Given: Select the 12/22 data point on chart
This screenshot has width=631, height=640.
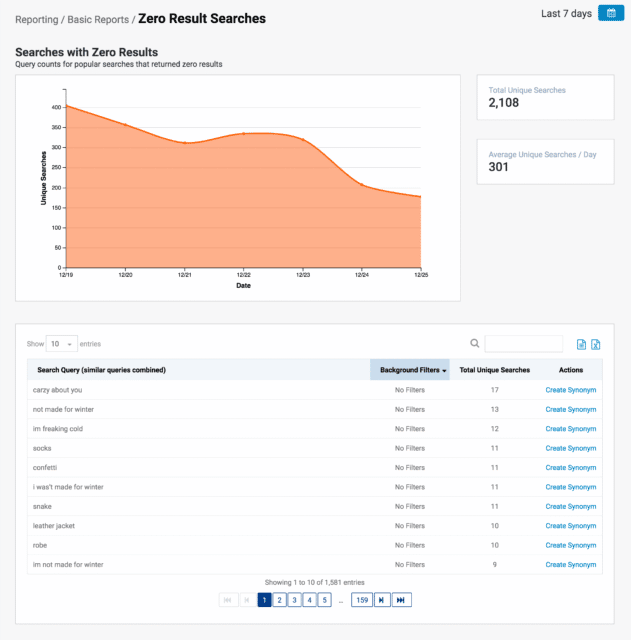Looking at the screenshot, I should [244, 133].
